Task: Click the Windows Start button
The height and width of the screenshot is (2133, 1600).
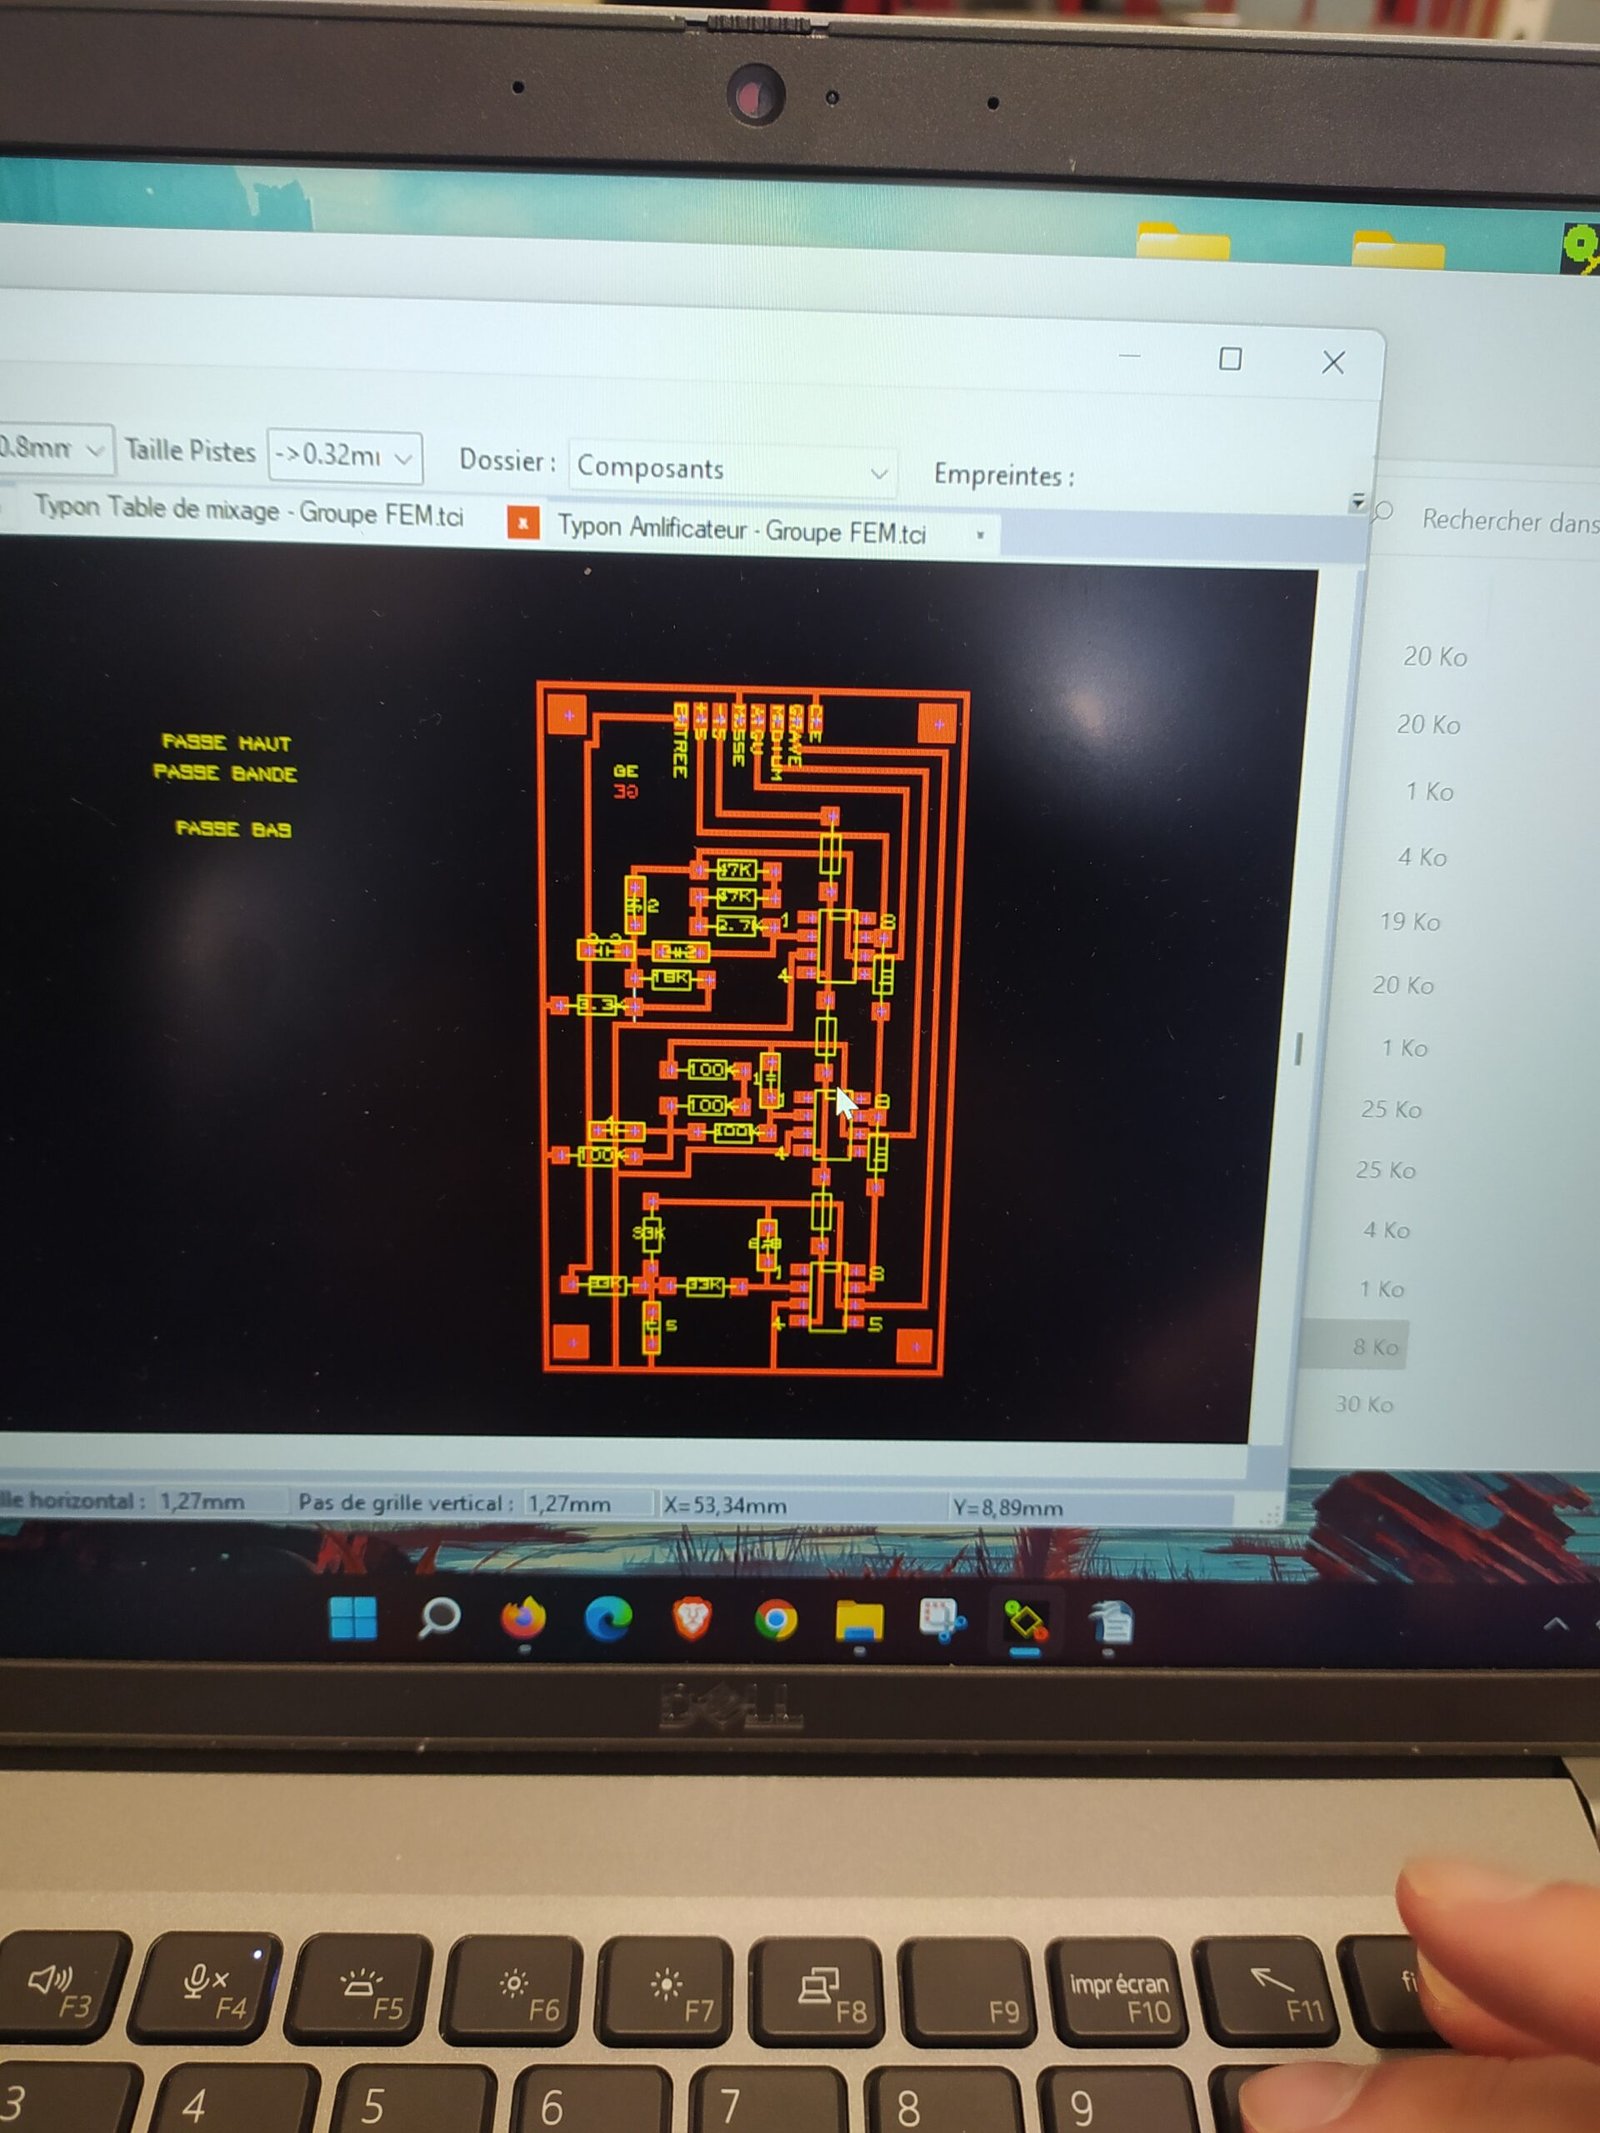Action: point(353,1618)
